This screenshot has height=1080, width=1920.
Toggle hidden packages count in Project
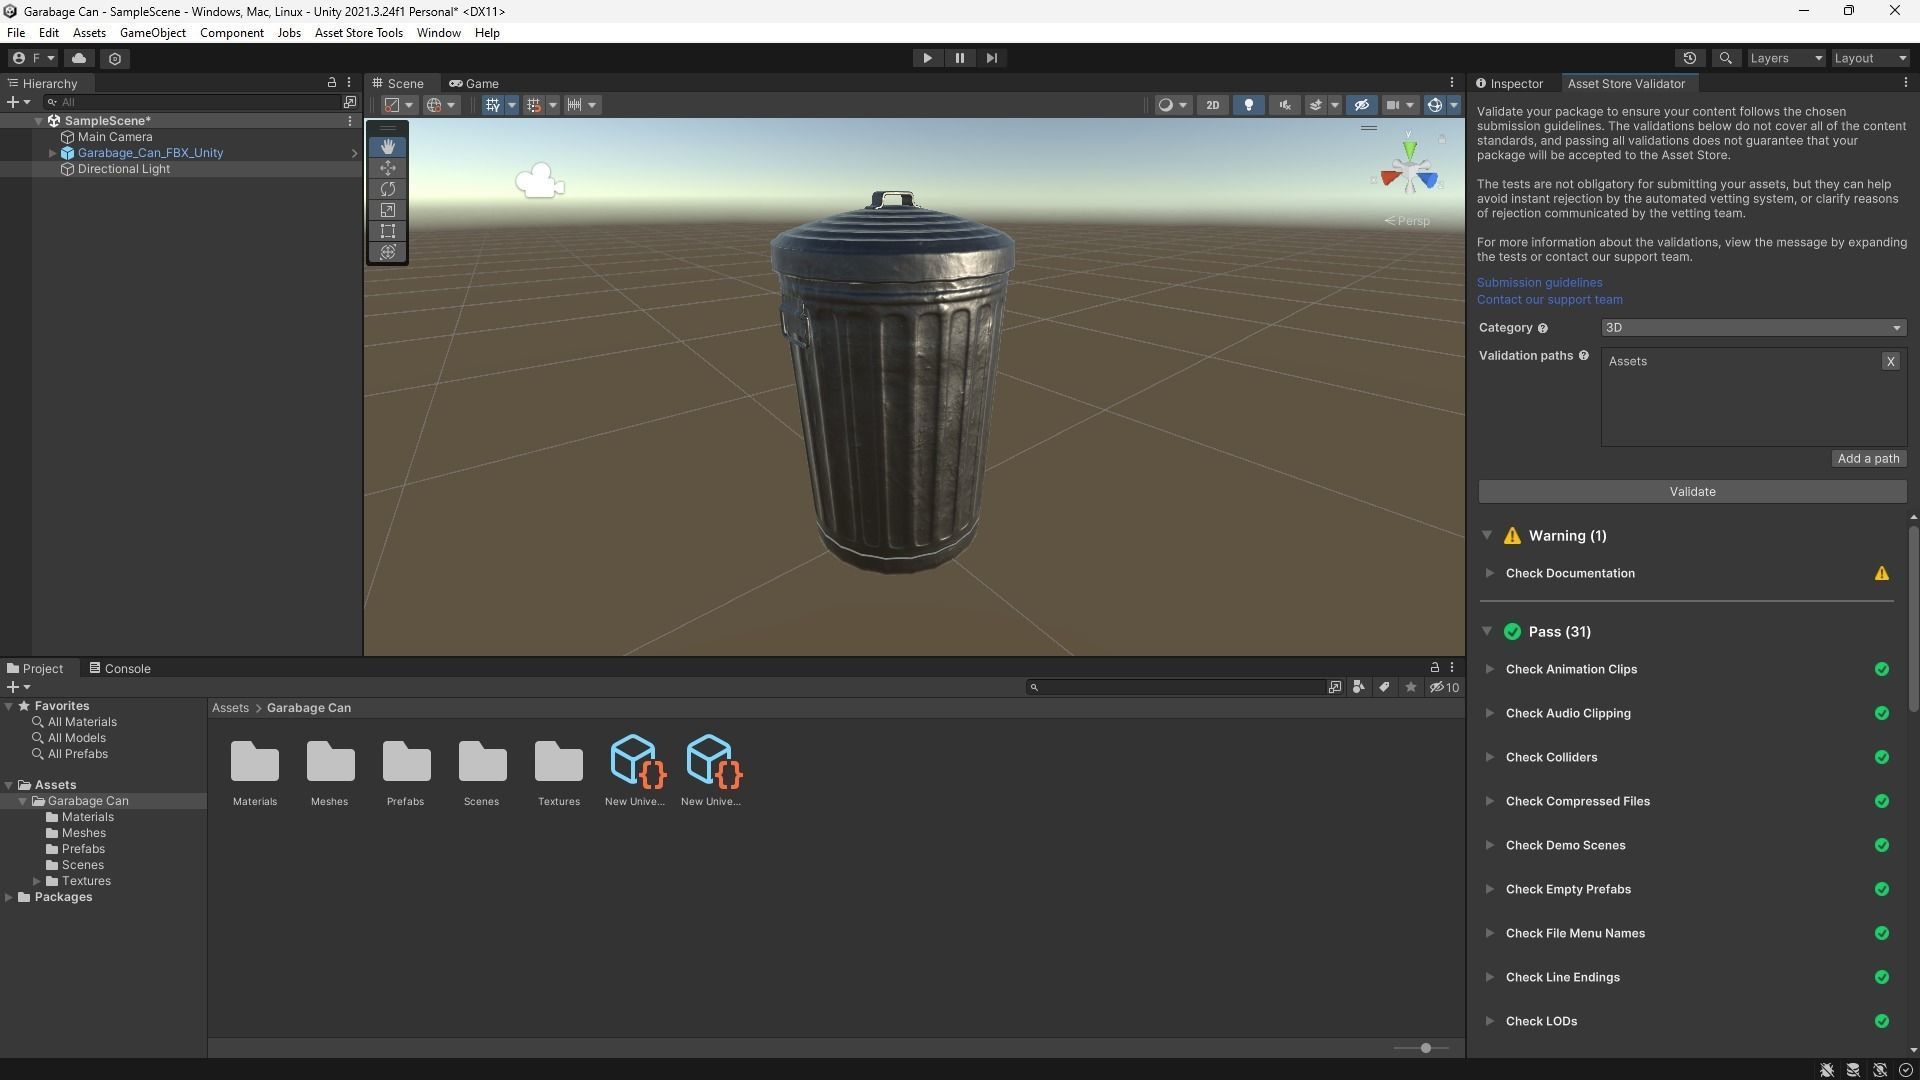(1444, 688)
